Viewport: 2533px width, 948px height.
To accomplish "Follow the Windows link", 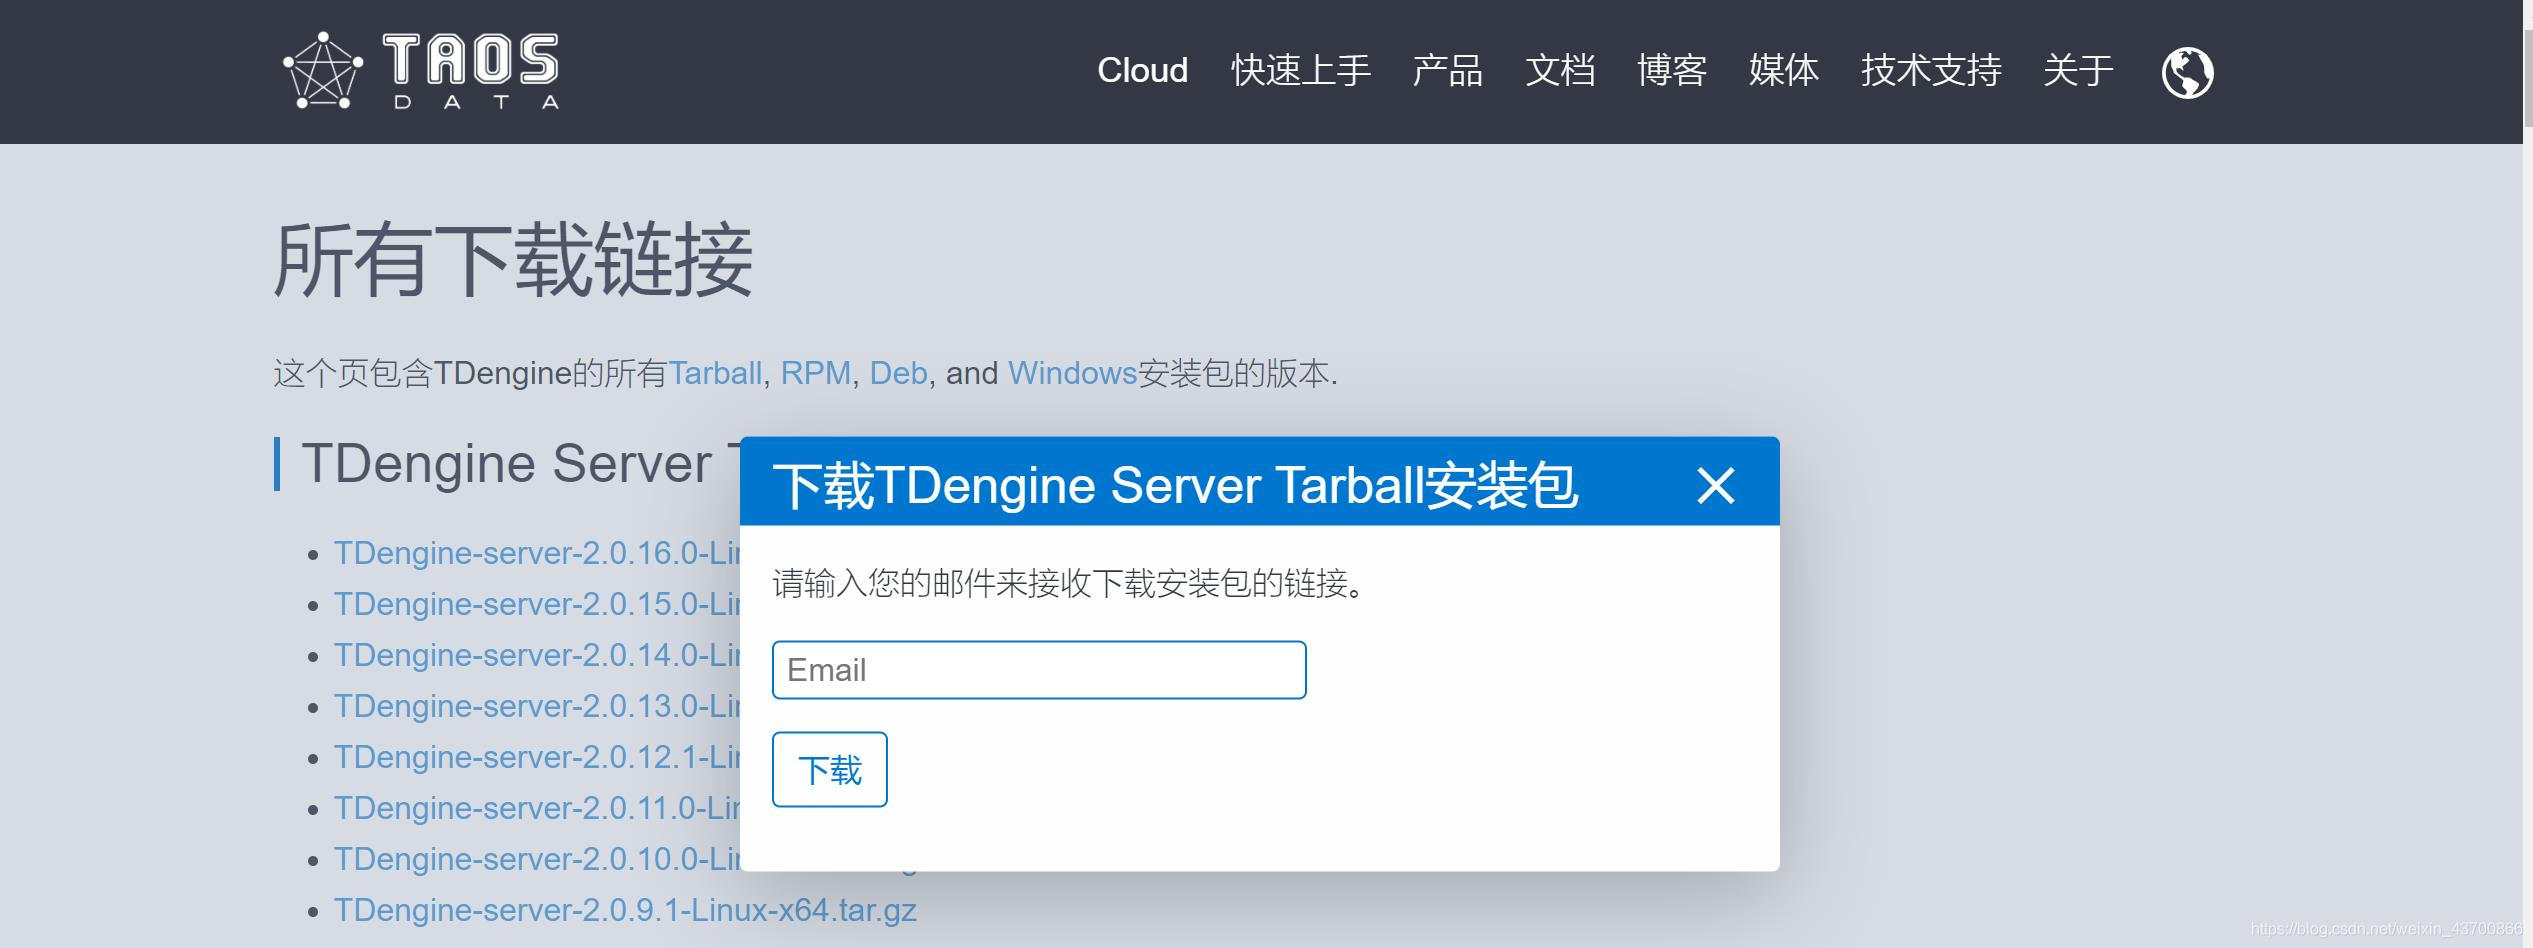I will click(x=1072, y=373).
